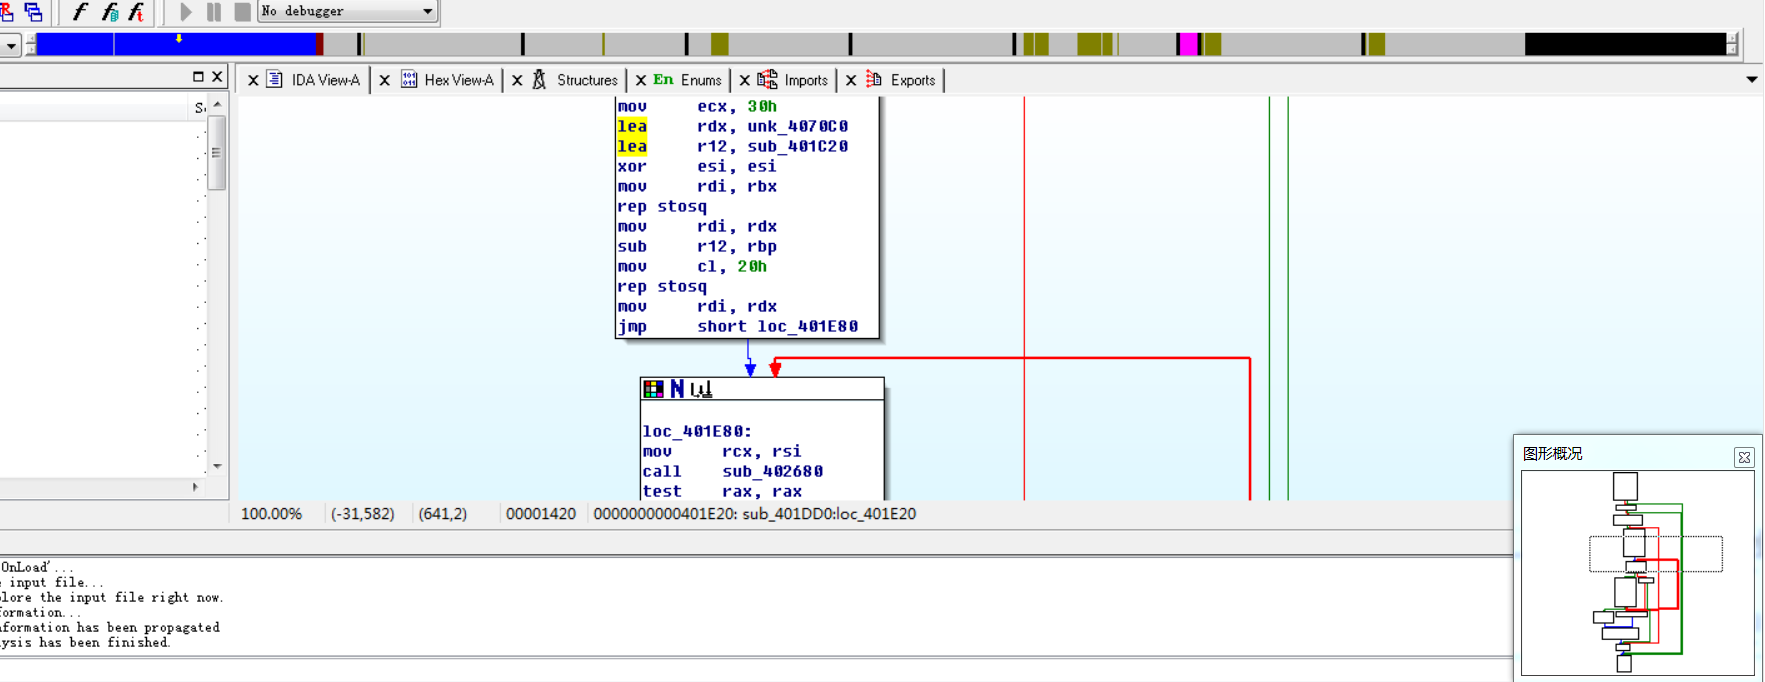
Task: Click left panel vertical scrollbar thumb
Action: (216, 153)
